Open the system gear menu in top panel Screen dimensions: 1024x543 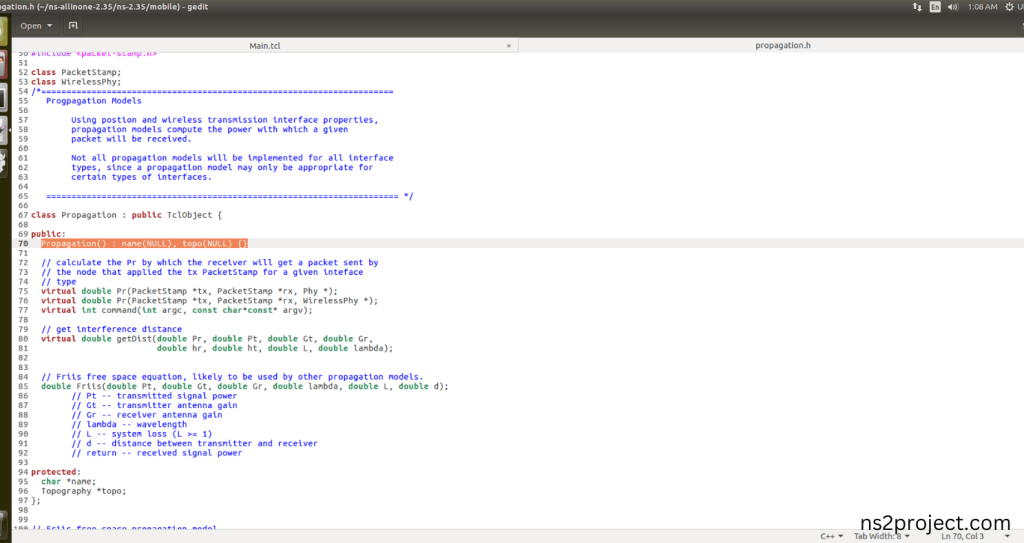tap(1010, 7)
